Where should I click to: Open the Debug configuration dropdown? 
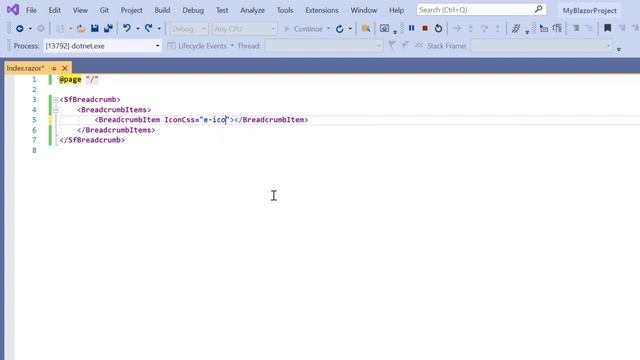pos(189,29)
